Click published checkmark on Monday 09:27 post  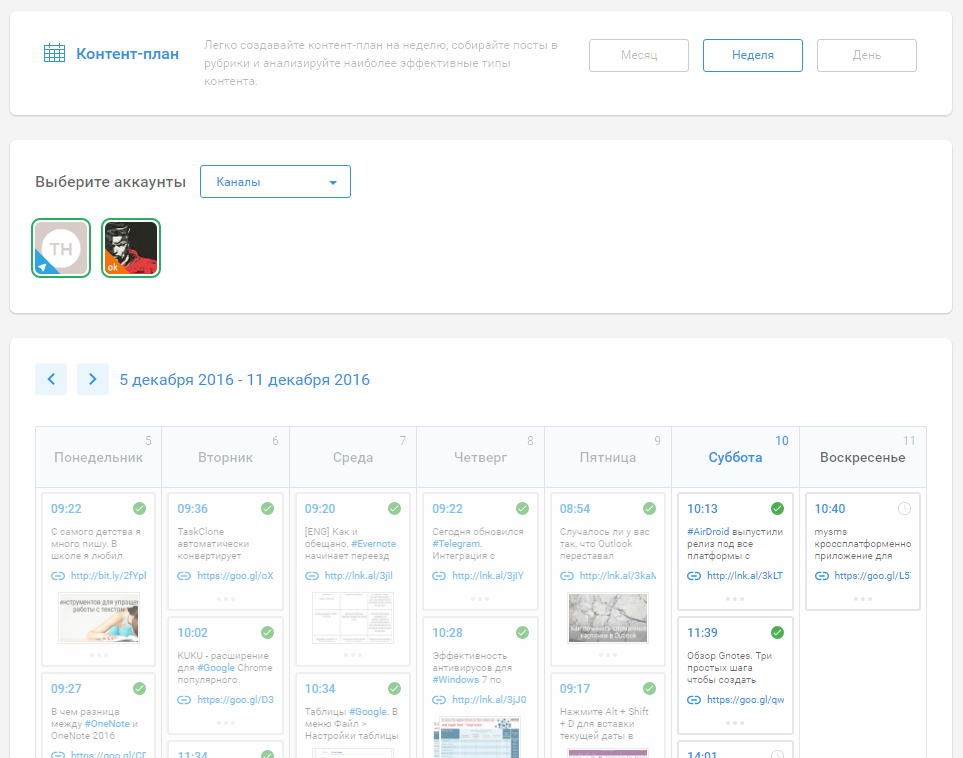(x=139, y=689)
